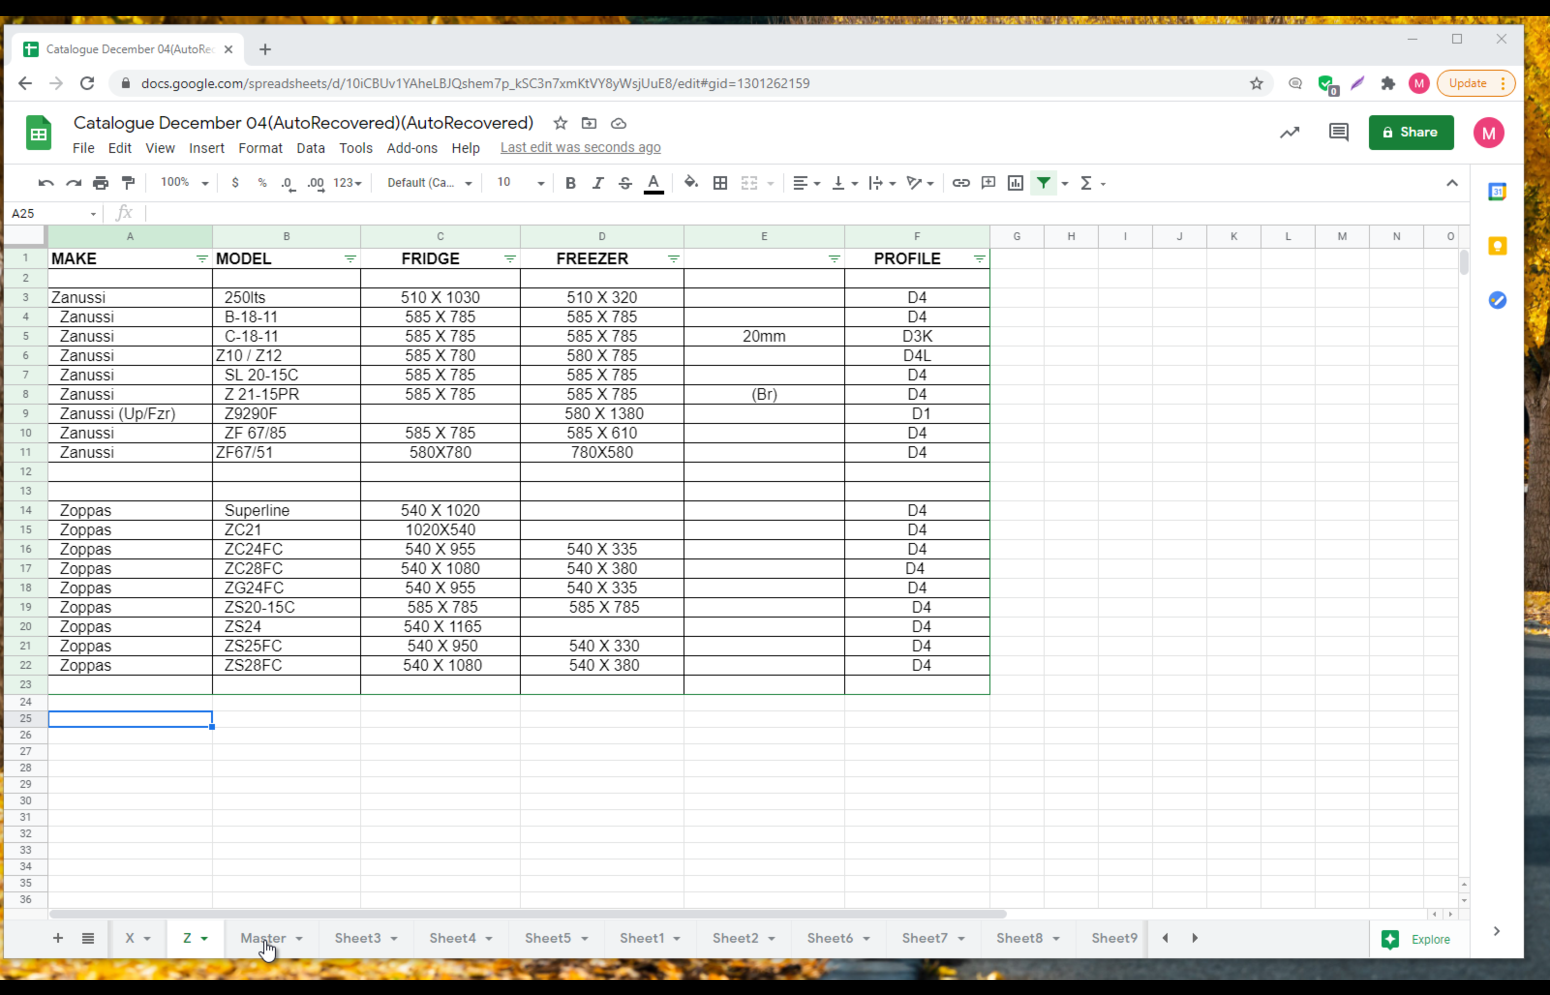Toggle strikethrough formatting
The height and width of the screenshot is (995, 1550).
point(625,183)
